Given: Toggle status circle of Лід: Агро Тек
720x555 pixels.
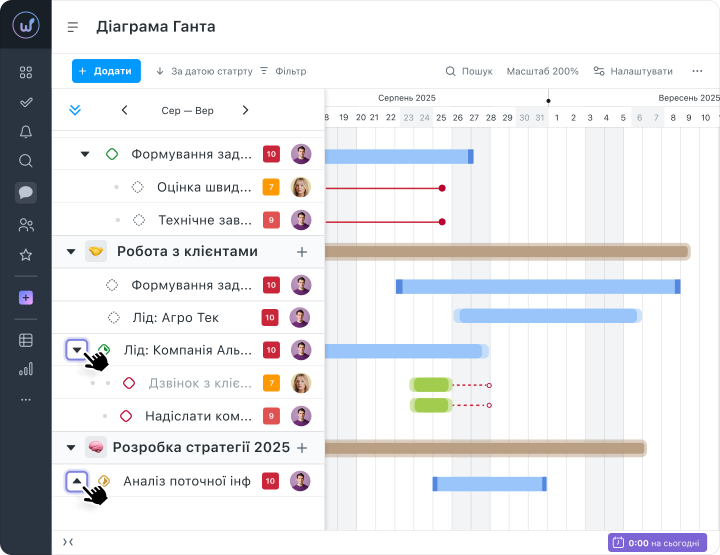Looking at the screenshot, I should [112, 318].
